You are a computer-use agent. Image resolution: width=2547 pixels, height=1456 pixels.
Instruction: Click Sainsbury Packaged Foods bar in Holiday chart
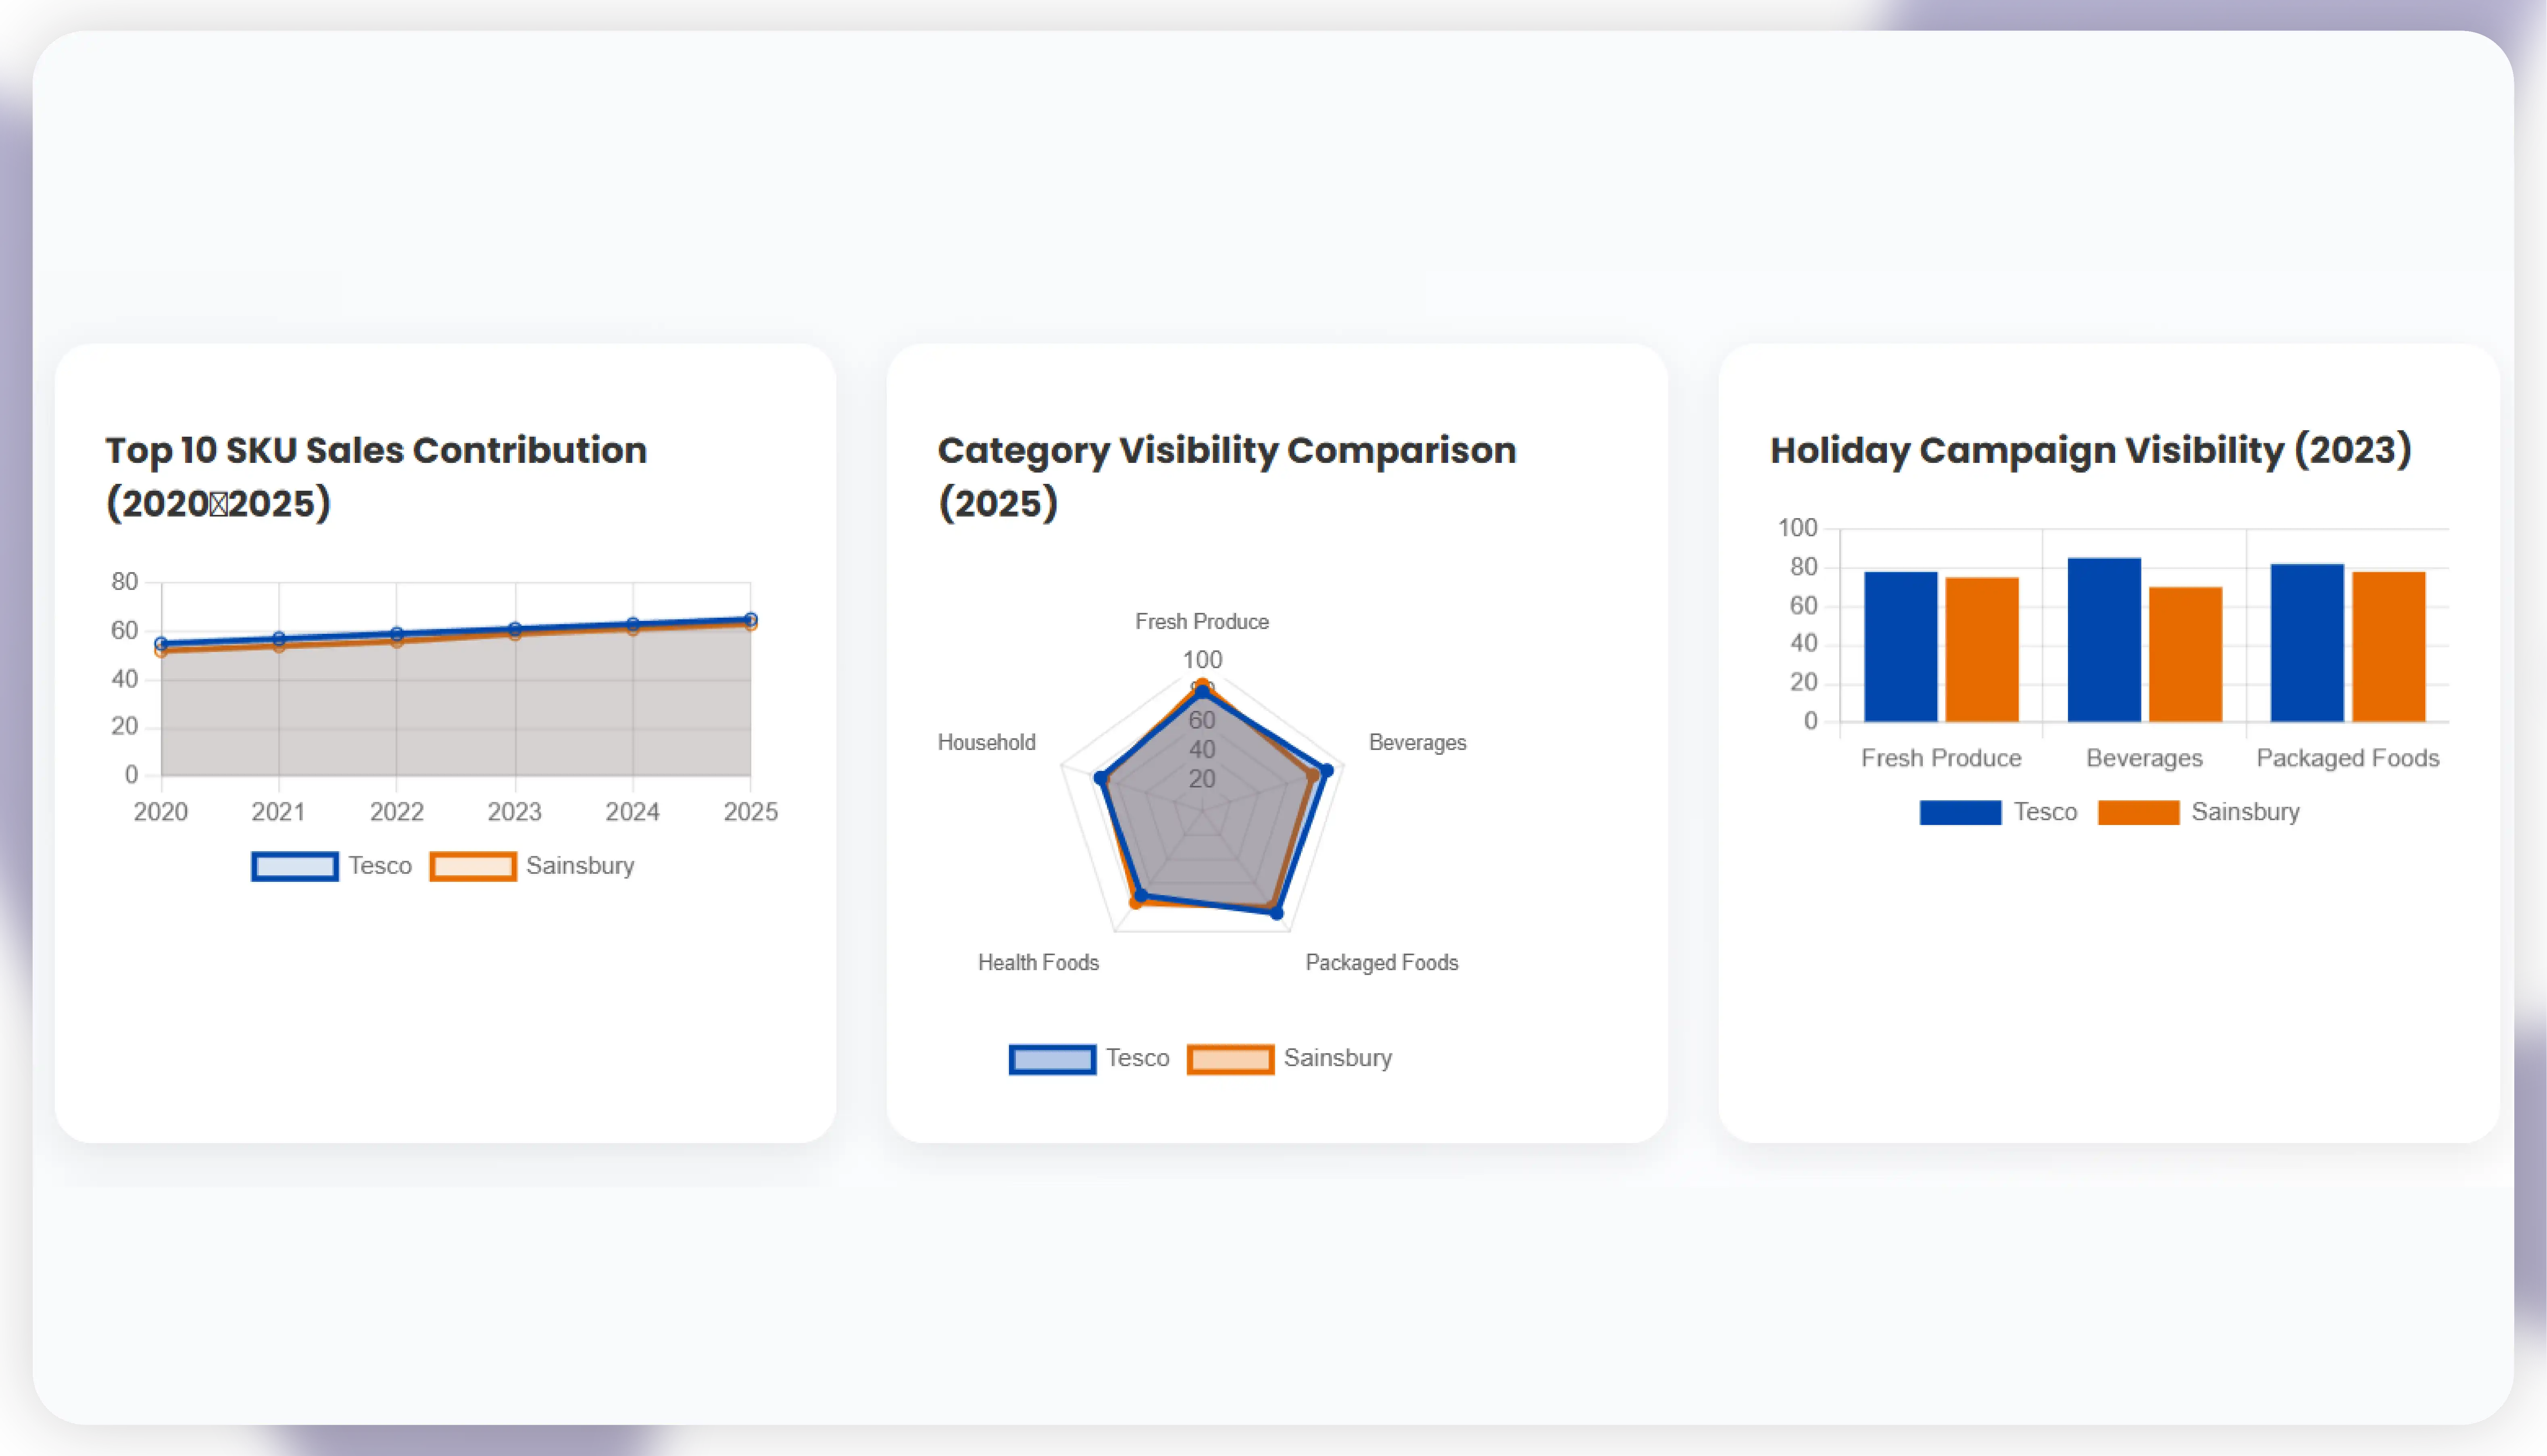click(2389, 647)
